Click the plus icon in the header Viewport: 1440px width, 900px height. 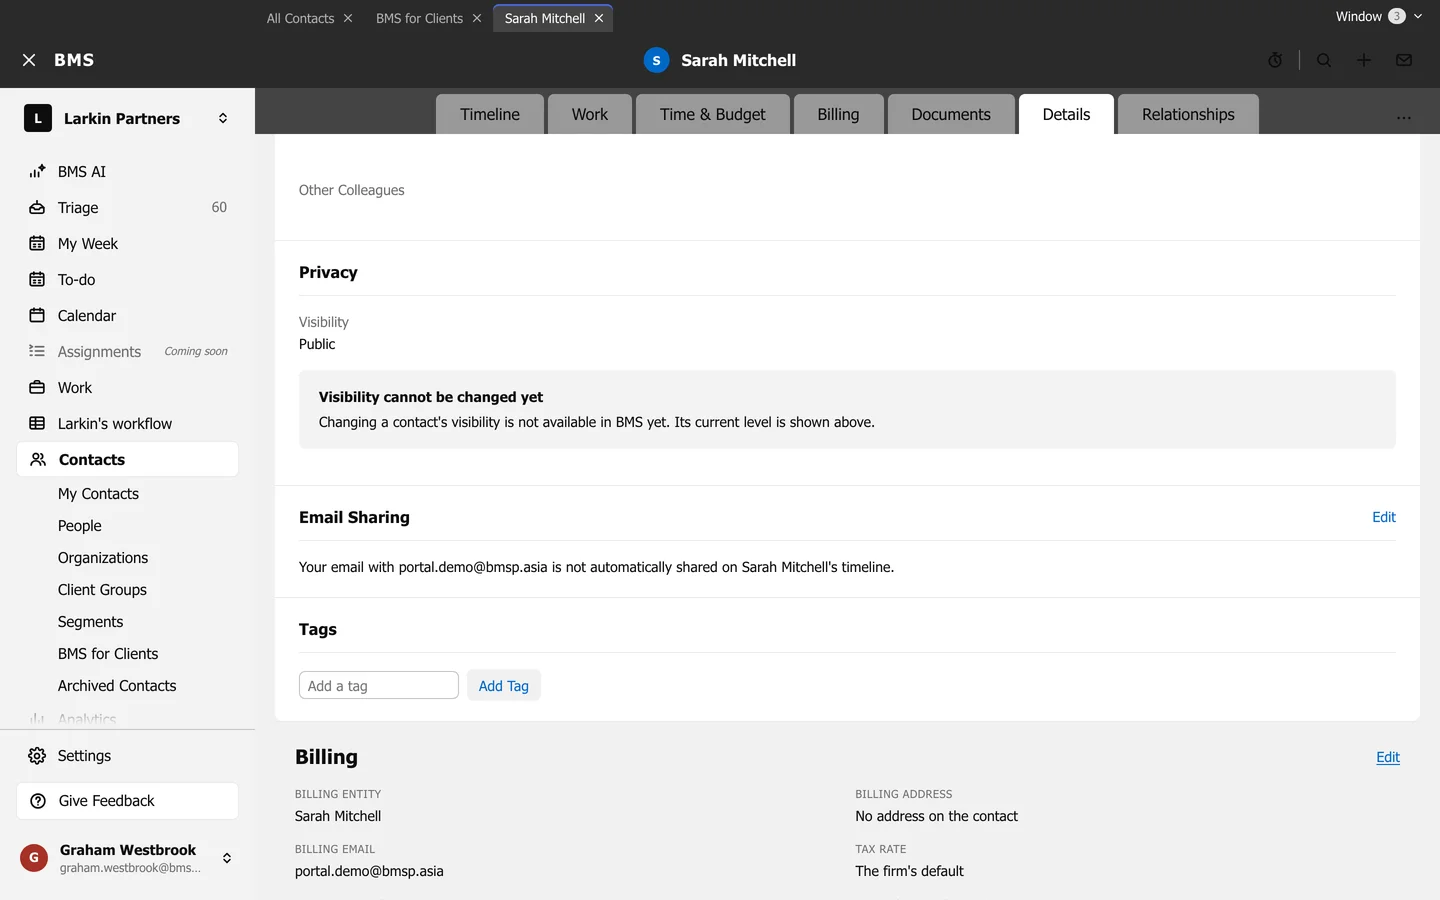click(x=1364, y=60)
